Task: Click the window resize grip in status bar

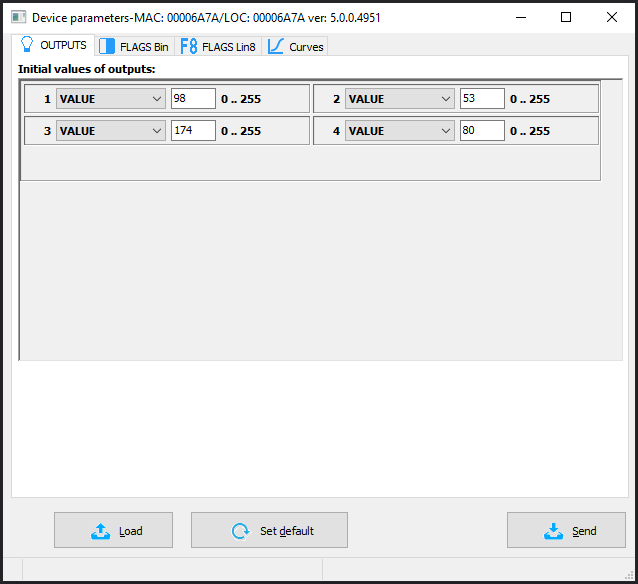Action: tap(629, 574)
